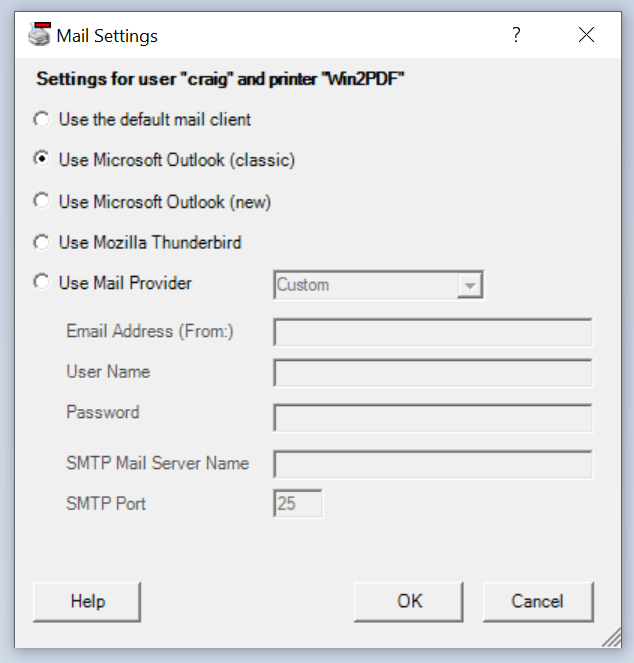Choose Use Microsoft Outlook (new) option
The width and height of the screenshot is (634, 663).
[x=42, y=202]
